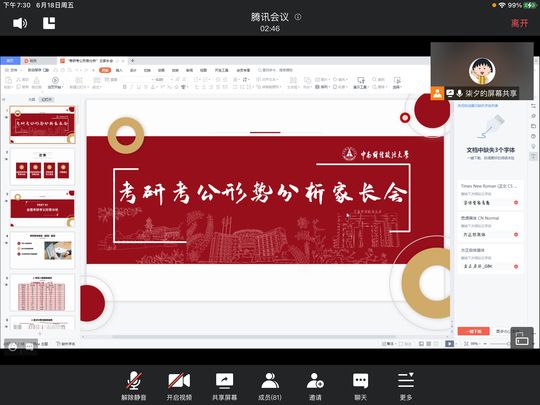Click the red one-click download button
This screenshot has height=405, width=540.
tap(474, 331)
